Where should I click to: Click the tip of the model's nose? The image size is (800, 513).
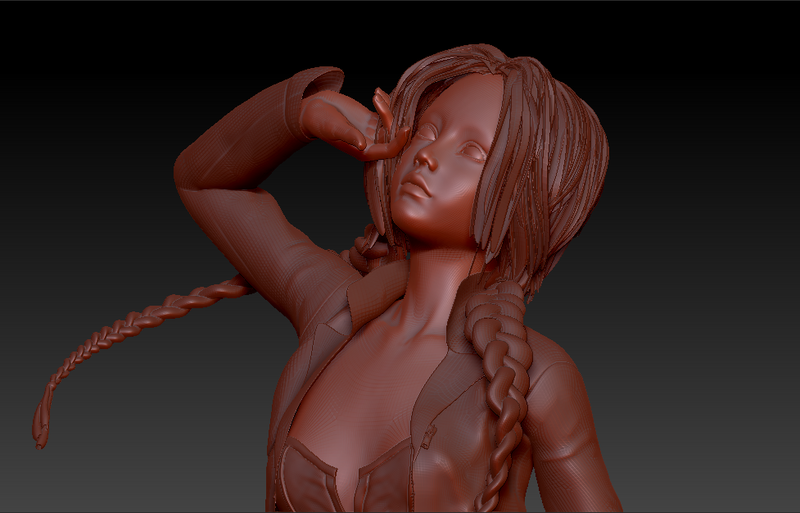coord(422,162)
